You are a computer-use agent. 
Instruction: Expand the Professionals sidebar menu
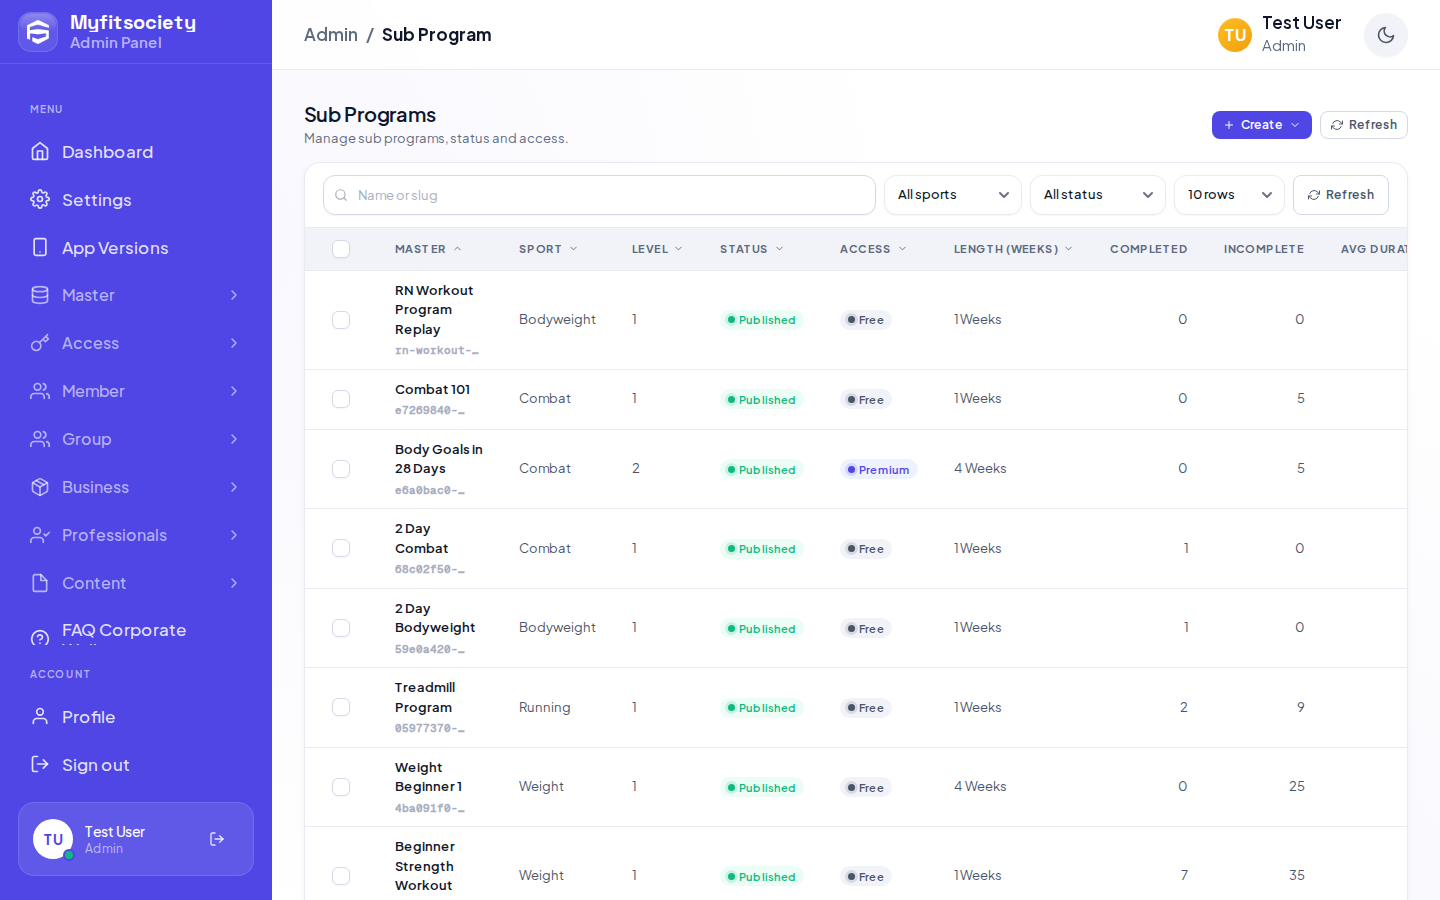pyautogui.click(x=136, y=535)
